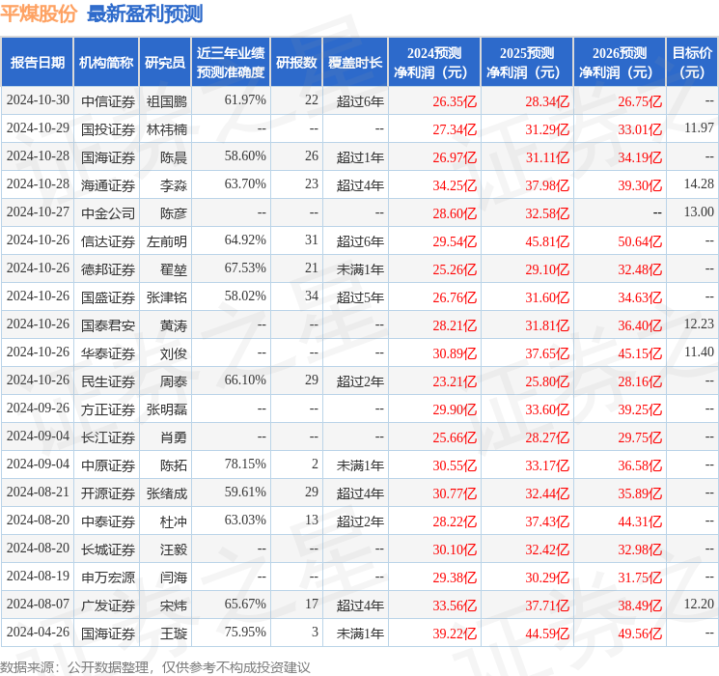
Task: Click 2025 profit value 45.81亿
Action: [x=547, y=241]
